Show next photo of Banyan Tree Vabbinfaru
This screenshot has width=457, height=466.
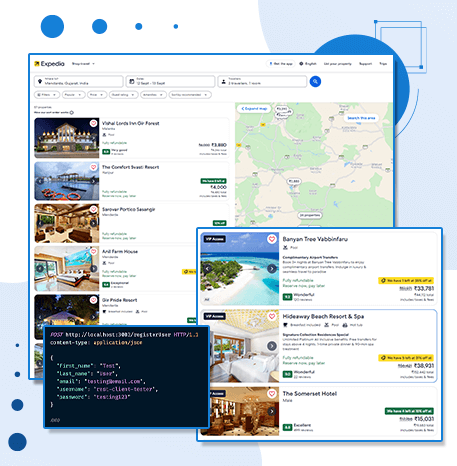[272, 268]
